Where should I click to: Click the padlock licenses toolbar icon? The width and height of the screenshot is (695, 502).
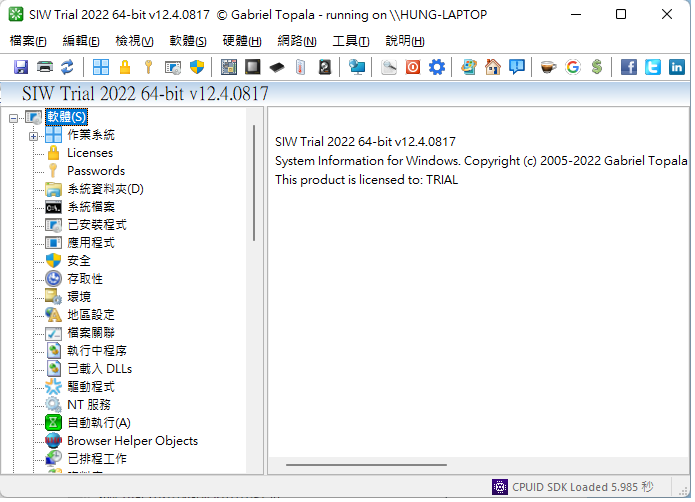pos(125,67)
